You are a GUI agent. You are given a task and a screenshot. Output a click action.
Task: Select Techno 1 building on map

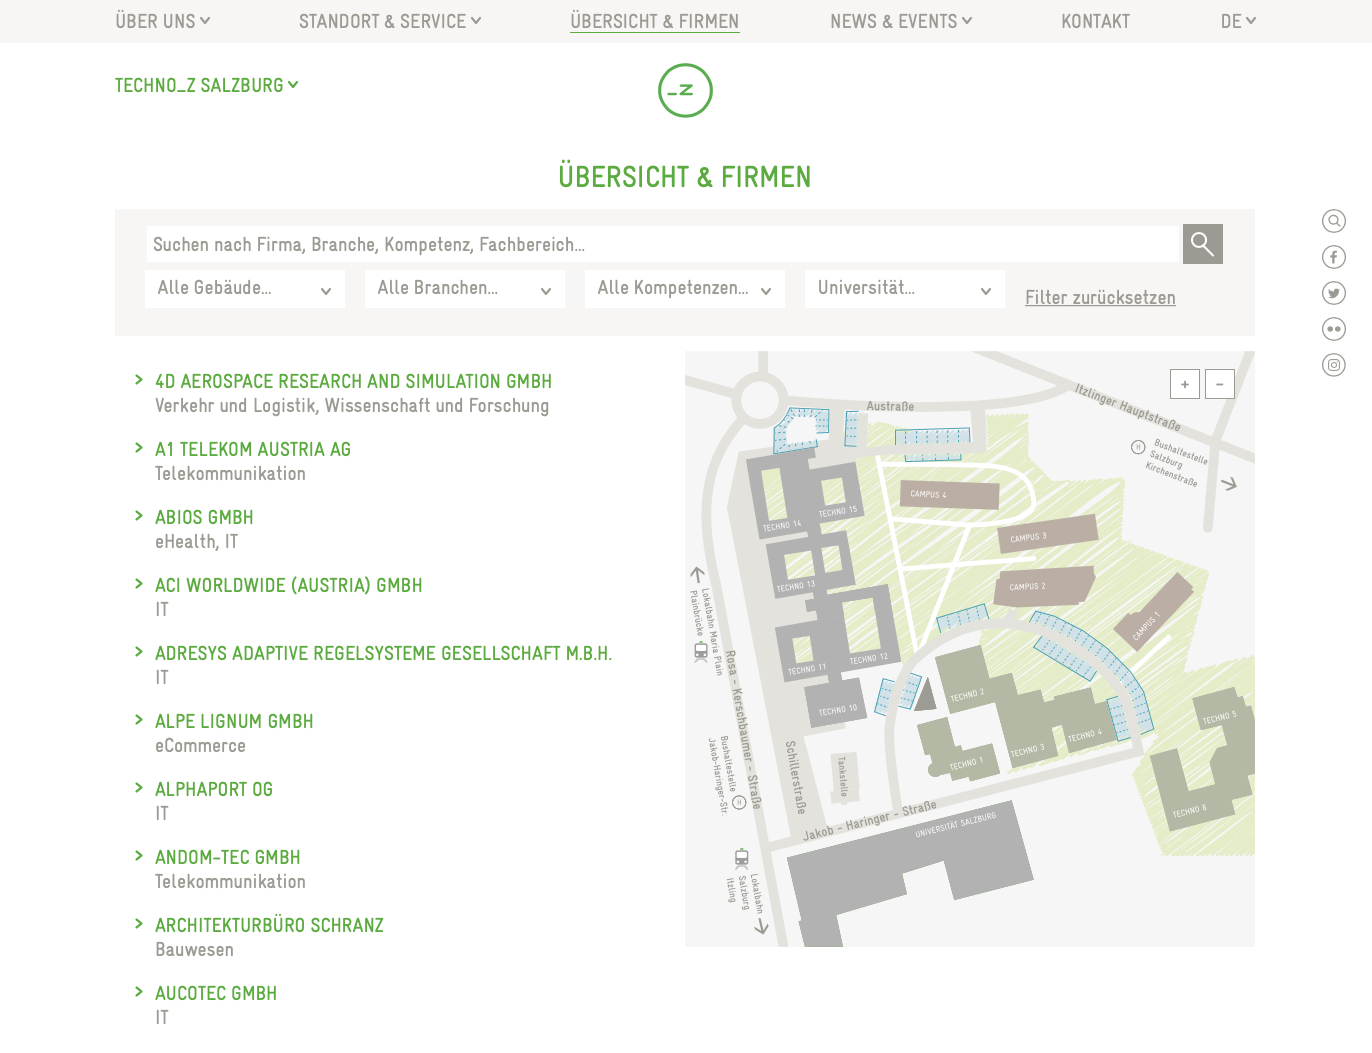point(958,752)
